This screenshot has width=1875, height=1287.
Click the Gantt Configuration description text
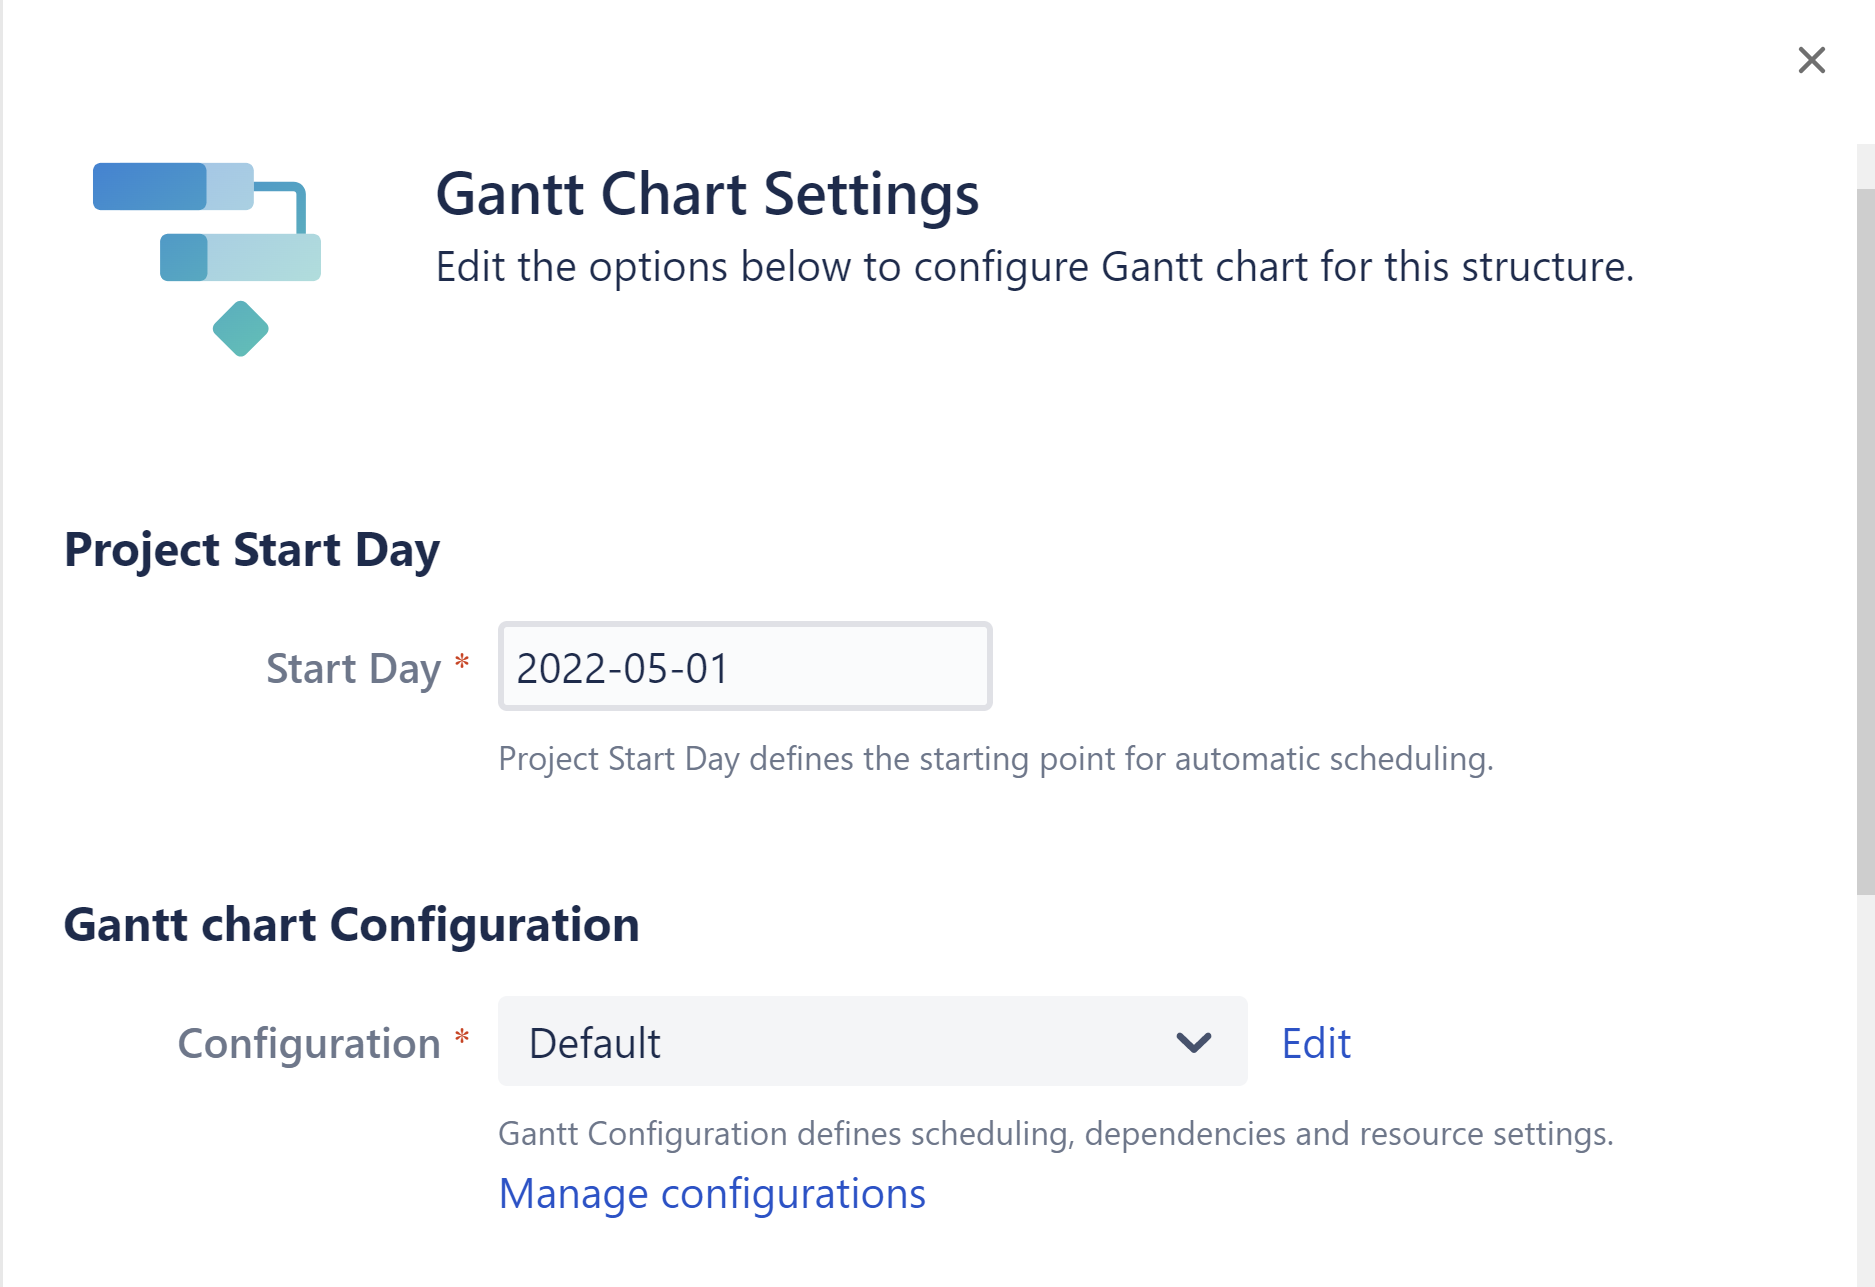point(1057,1134)
